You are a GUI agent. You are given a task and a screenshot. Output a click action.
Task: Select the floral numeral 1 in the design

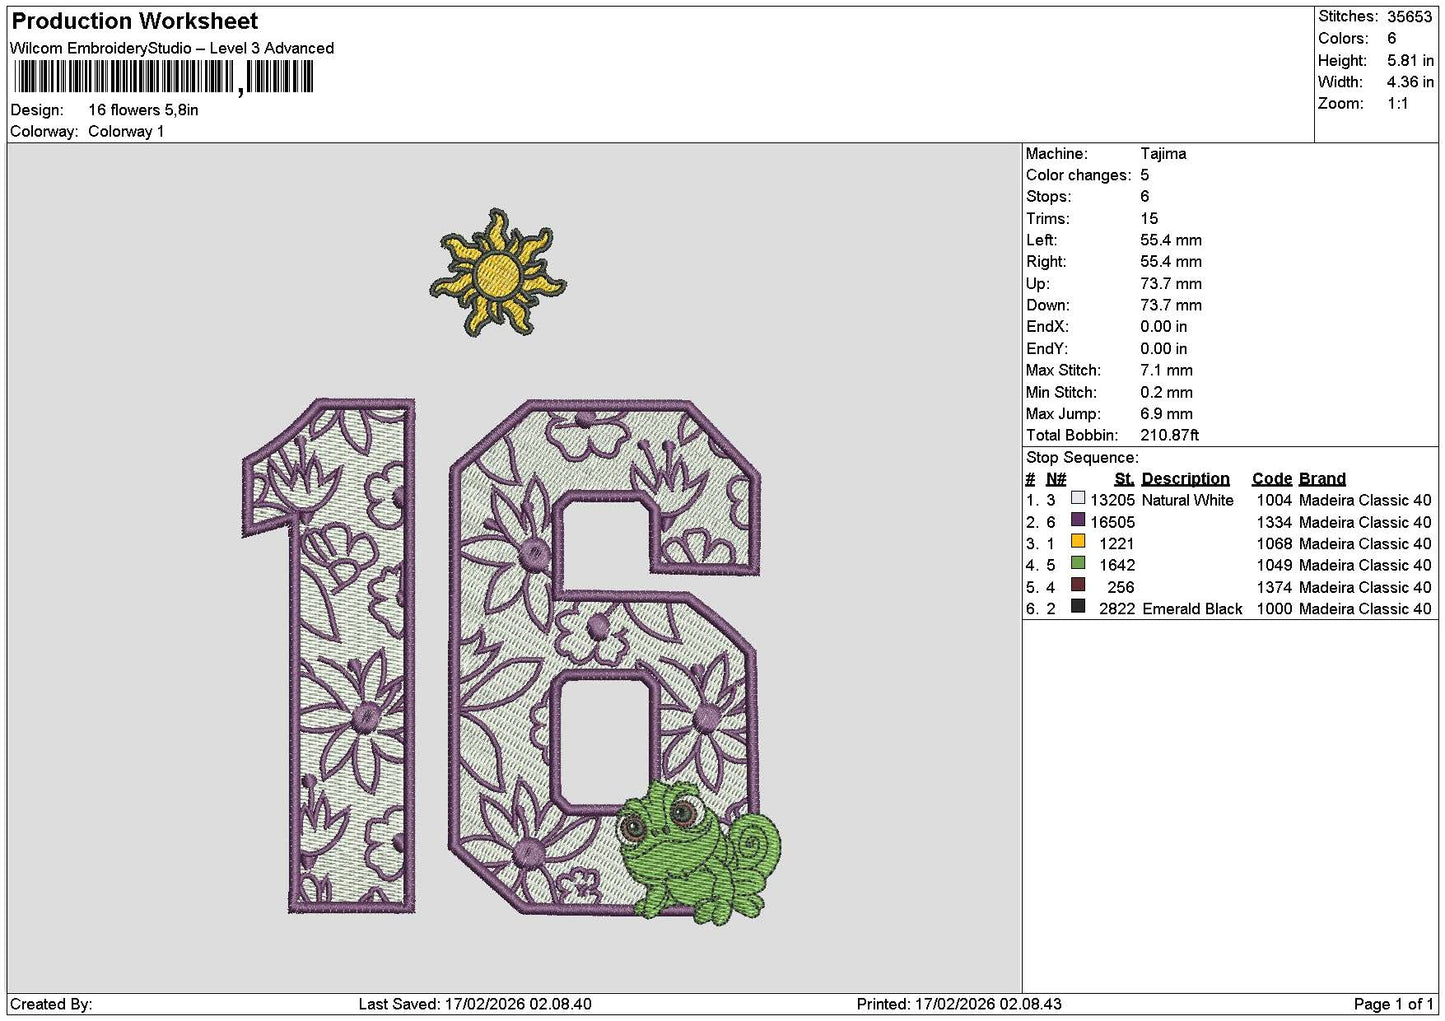click(329, 655)
